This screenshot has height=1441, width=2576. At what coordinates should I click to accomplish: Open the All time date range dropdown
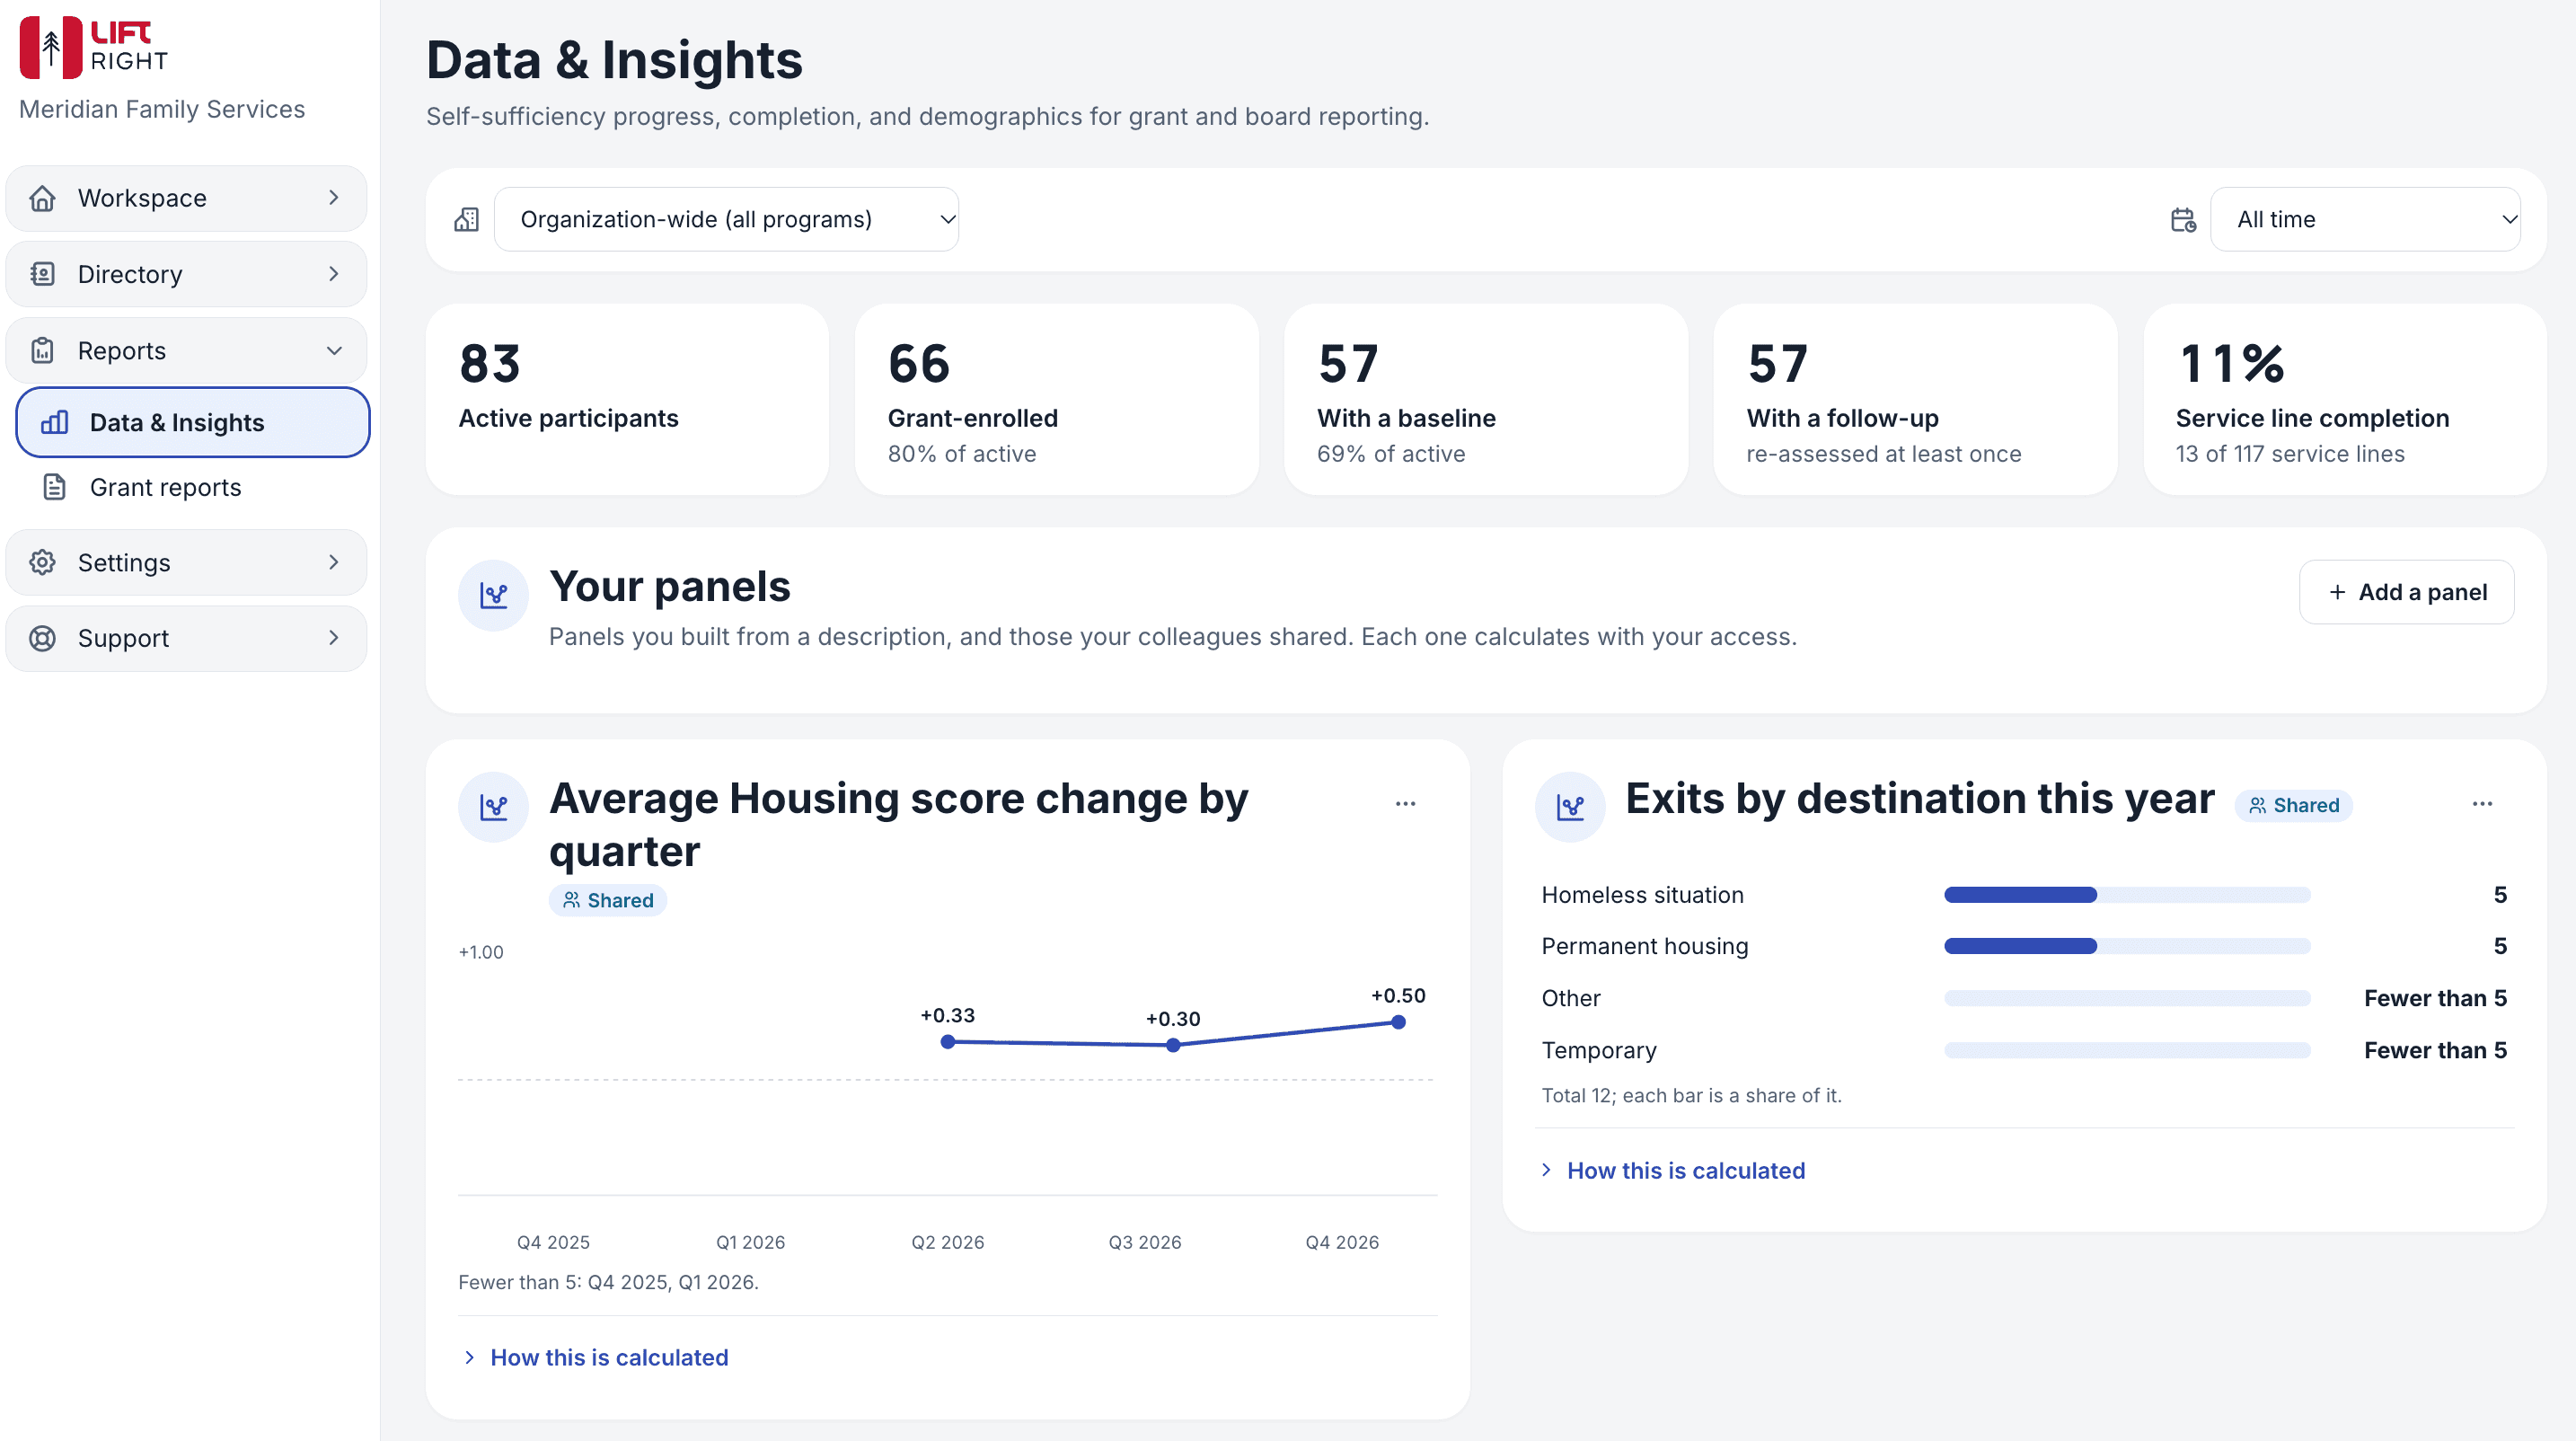(x=2365, y=219)
